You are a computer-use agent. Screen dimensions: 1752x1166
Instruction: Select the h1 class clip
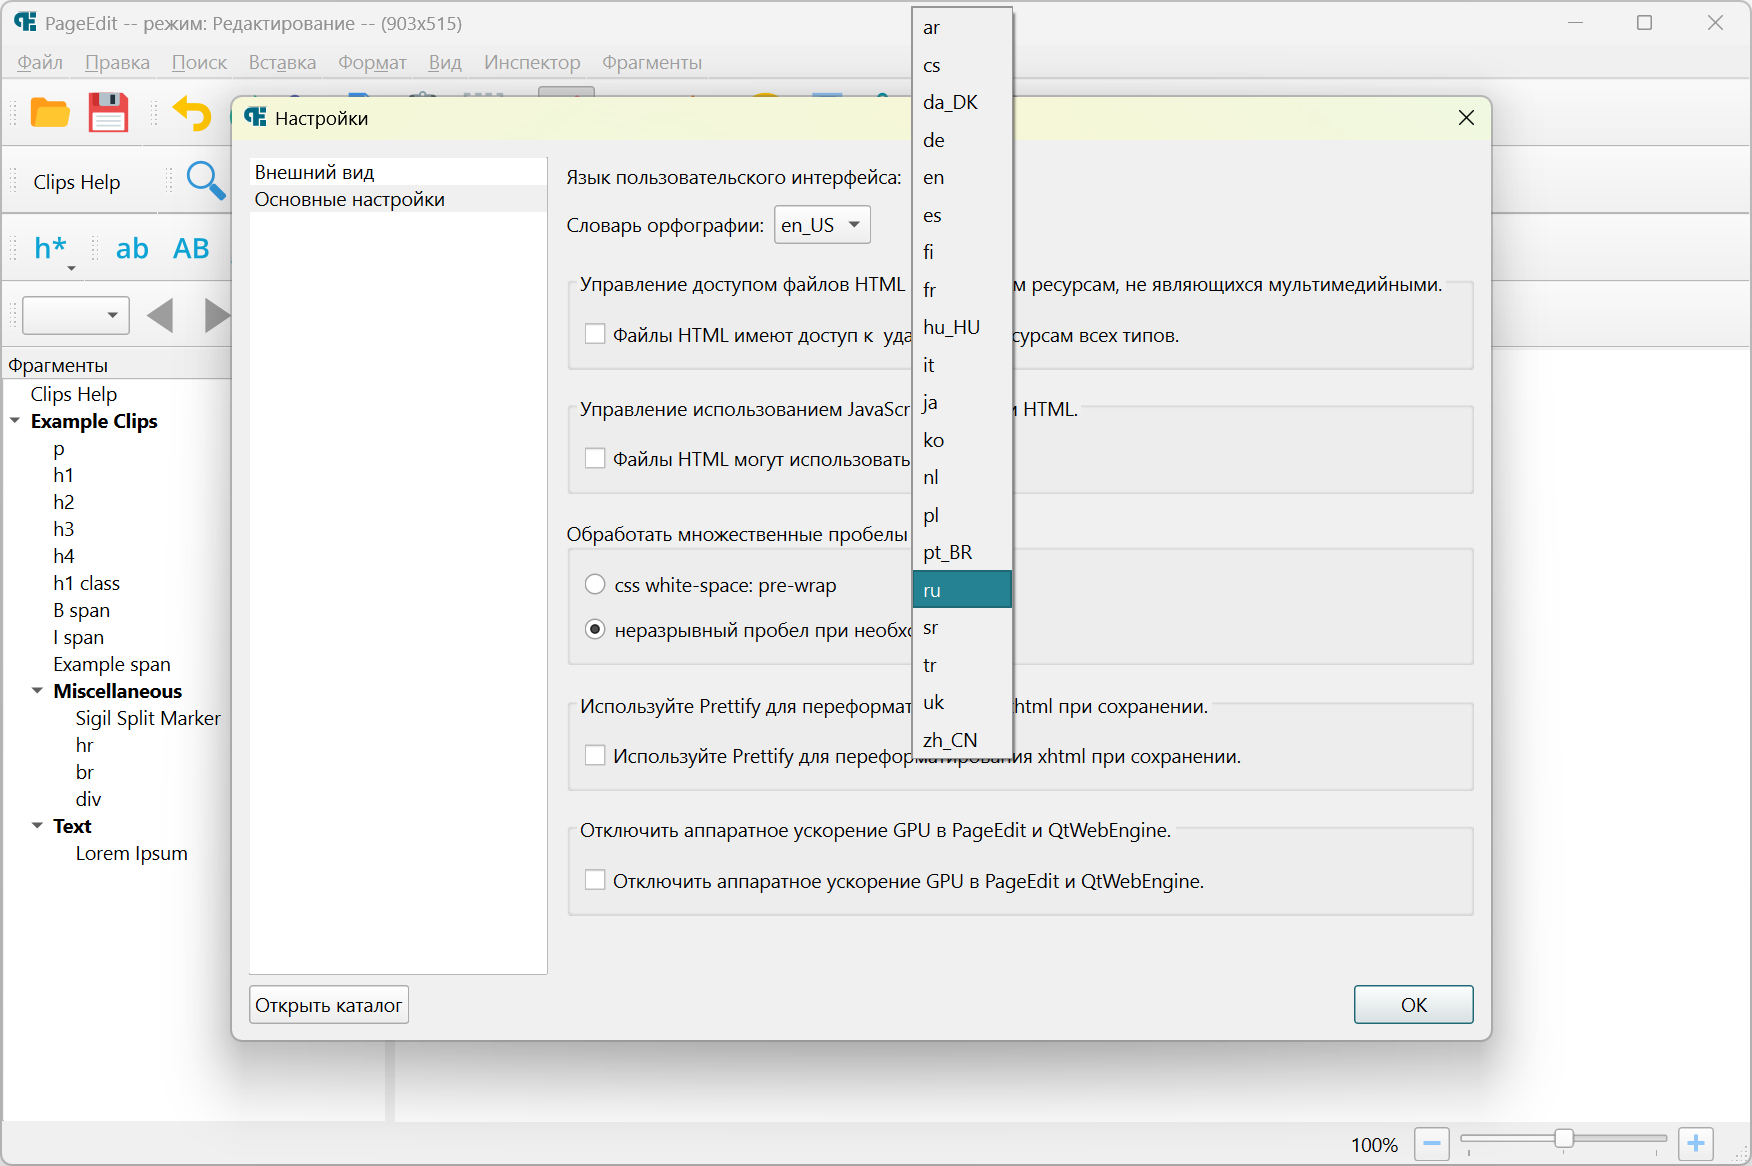tap(87, 583)
